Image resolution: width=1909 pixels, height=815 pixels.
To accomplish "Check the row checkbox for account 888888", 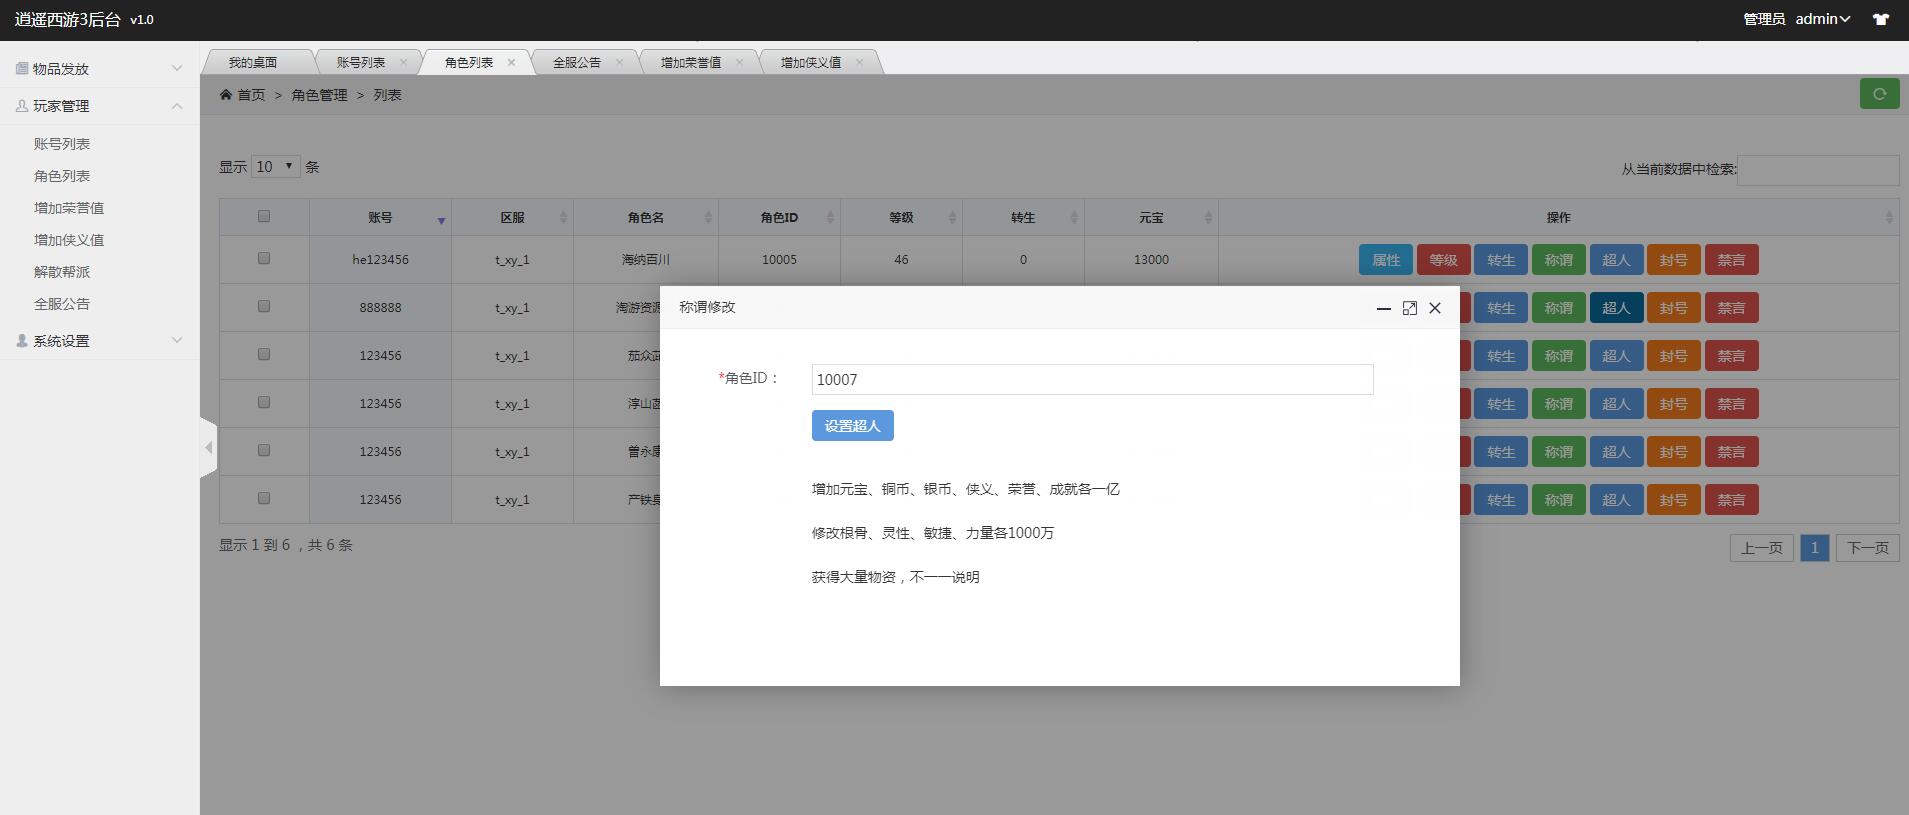I will point(264,306).
